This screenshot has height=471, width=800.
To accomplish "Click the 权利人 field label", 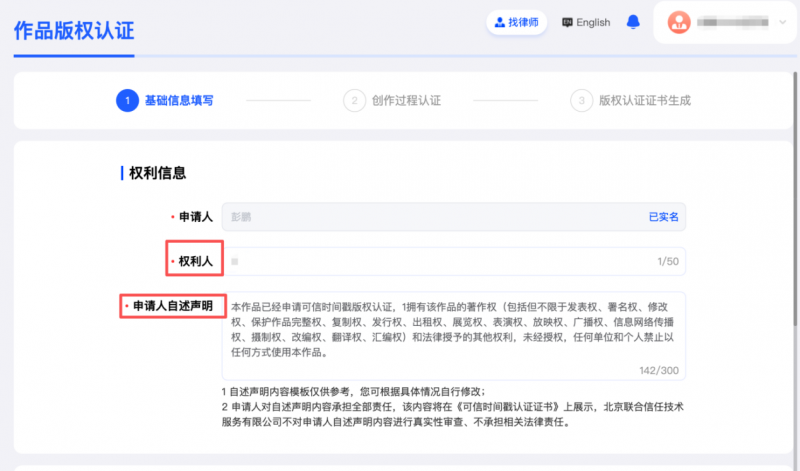I will (x=195, y=261).
